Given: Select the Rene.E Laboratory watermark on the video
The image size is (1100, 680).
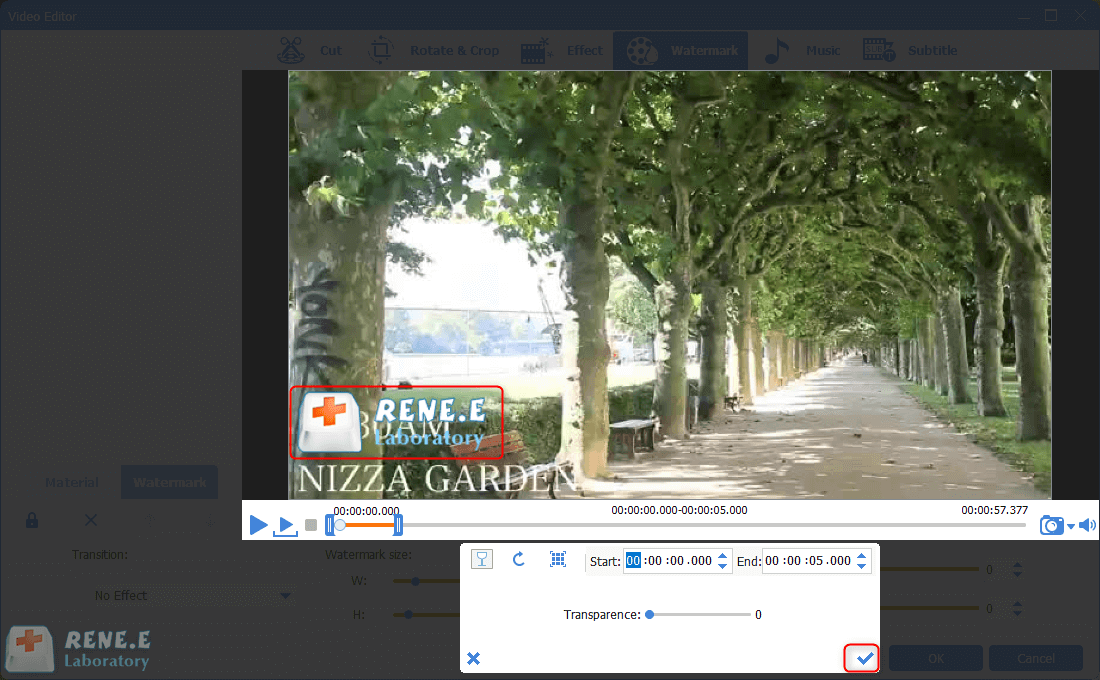Looking at the screenshot, I should [x=397, y=422].
